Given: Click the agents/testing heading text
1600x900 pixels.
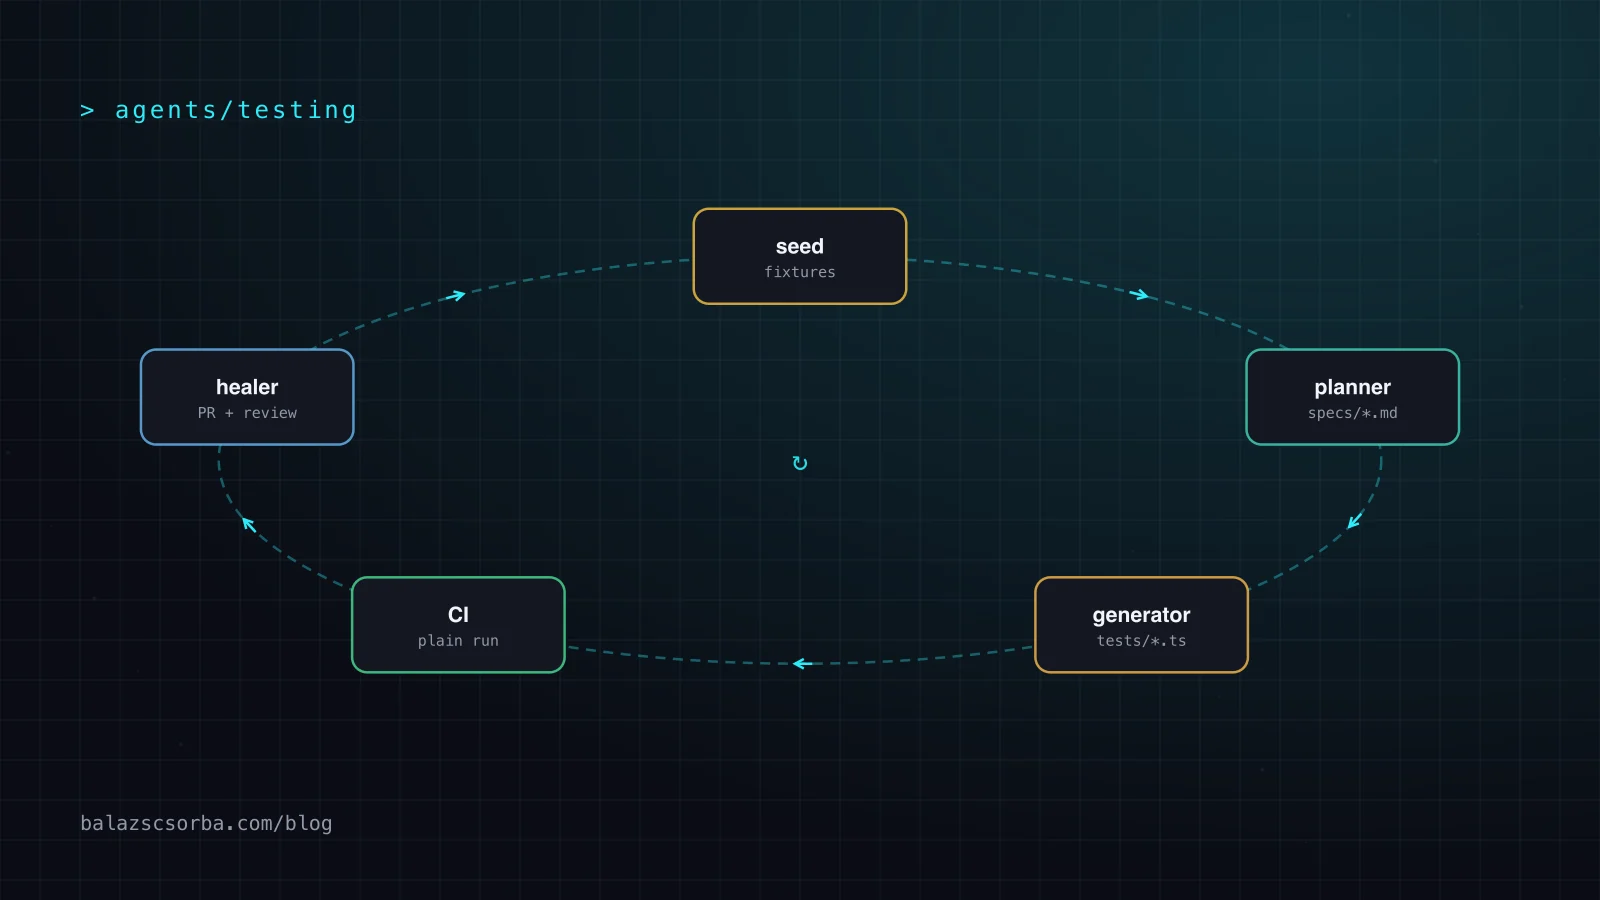Looking at the screenshot, I should point(235,110).
